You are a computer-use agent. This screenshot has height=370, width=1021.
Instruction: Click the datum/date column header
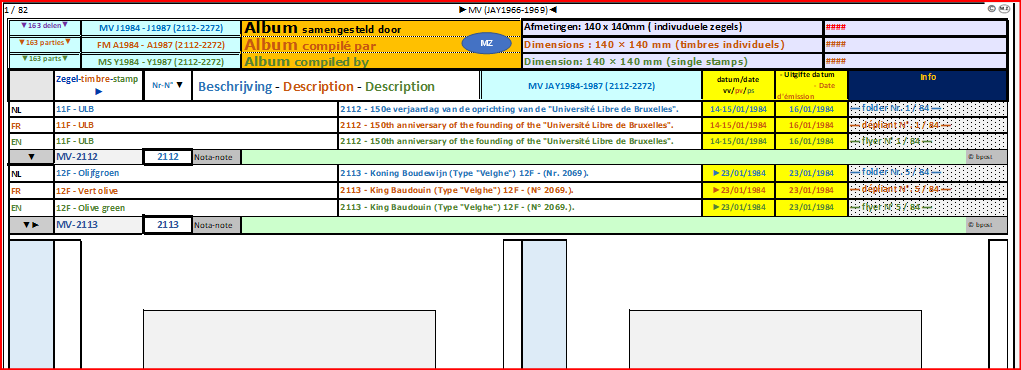[738, 85]
